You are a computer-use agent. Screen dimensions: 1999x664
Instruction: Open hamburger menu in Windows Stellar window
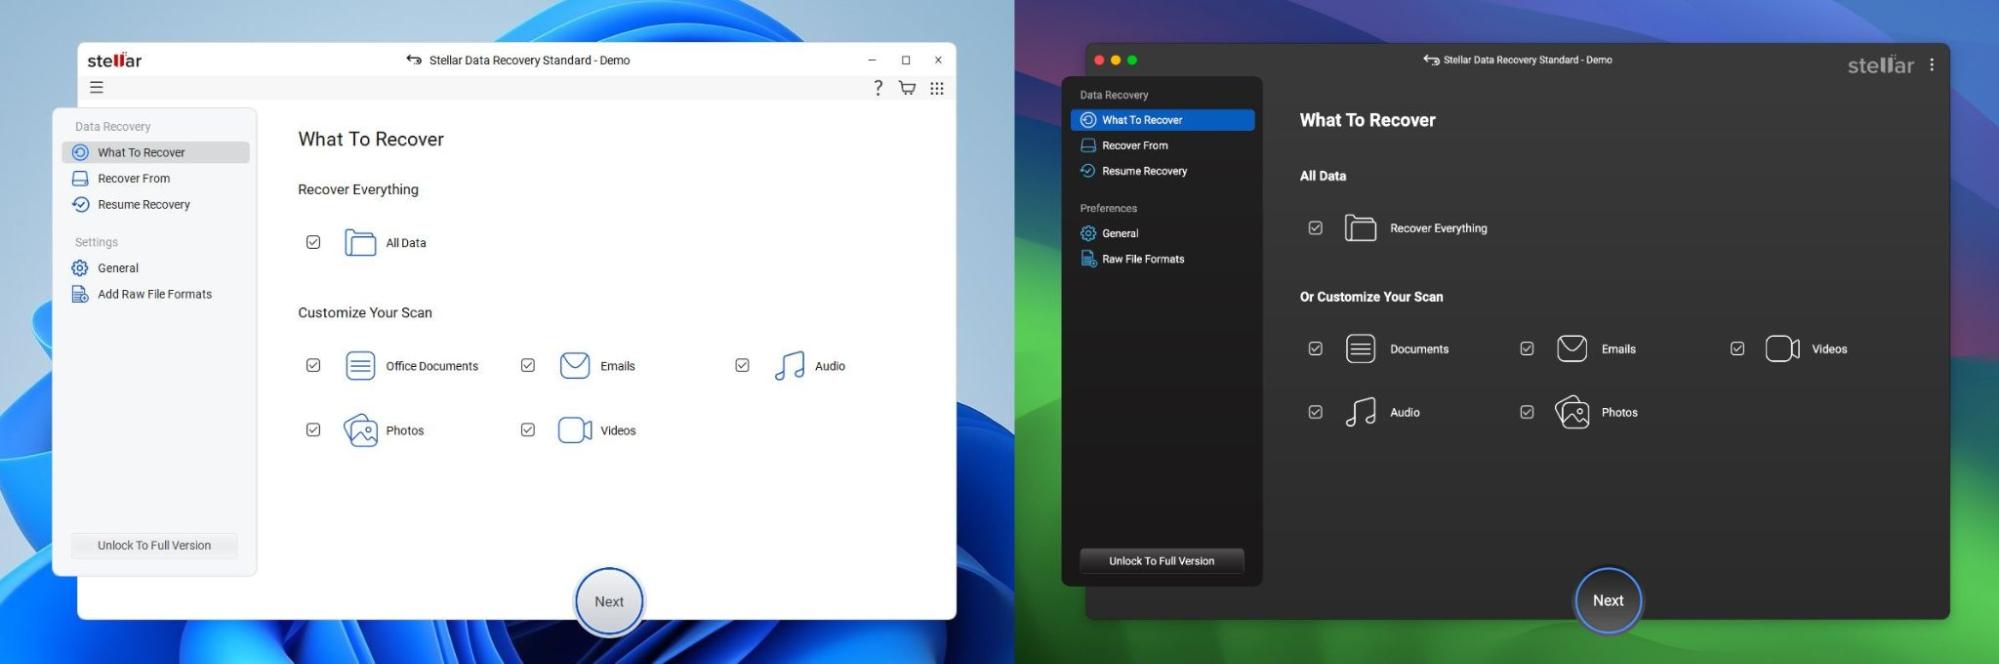(96, 88)
